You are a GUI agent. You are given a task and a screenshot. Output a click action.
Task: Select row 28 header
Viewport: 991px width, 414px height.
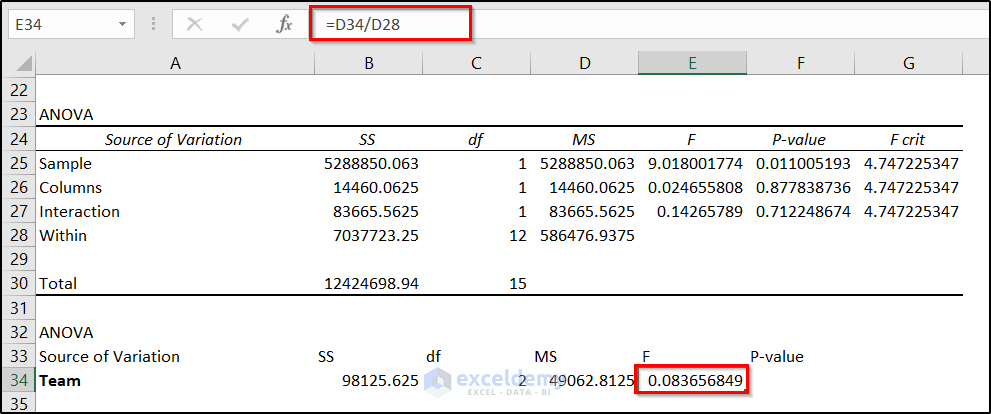point(20,235)
